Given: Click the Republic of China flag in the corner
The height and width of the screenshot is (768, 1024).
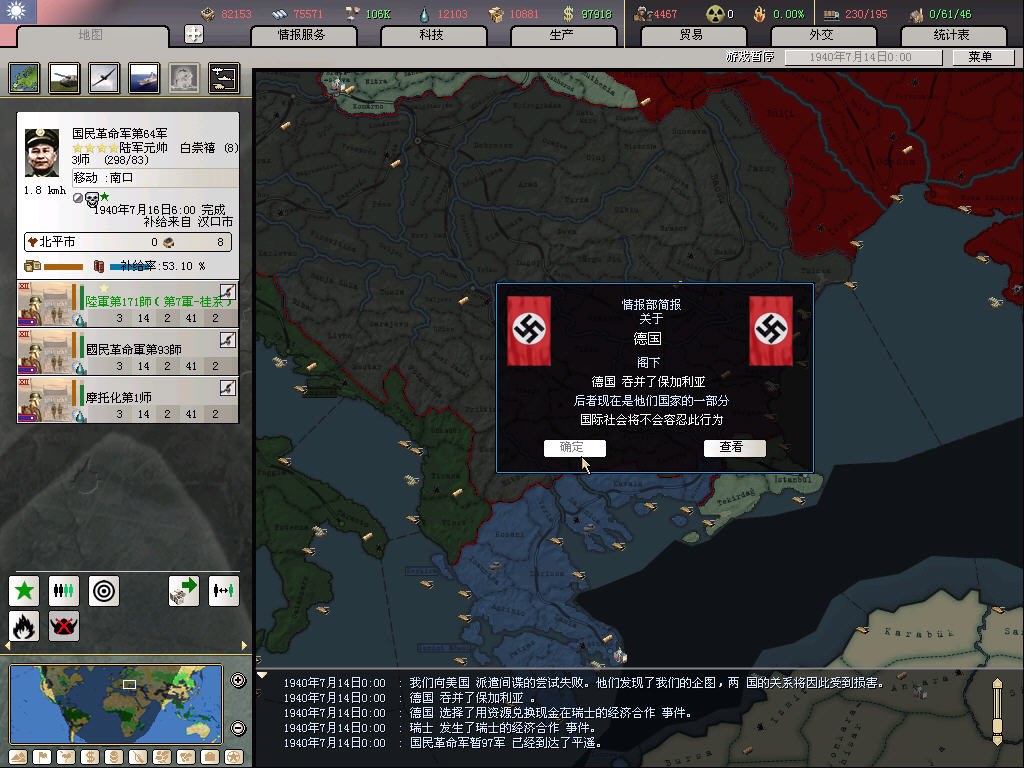Looking at the screenshot, I should (18, 12).
